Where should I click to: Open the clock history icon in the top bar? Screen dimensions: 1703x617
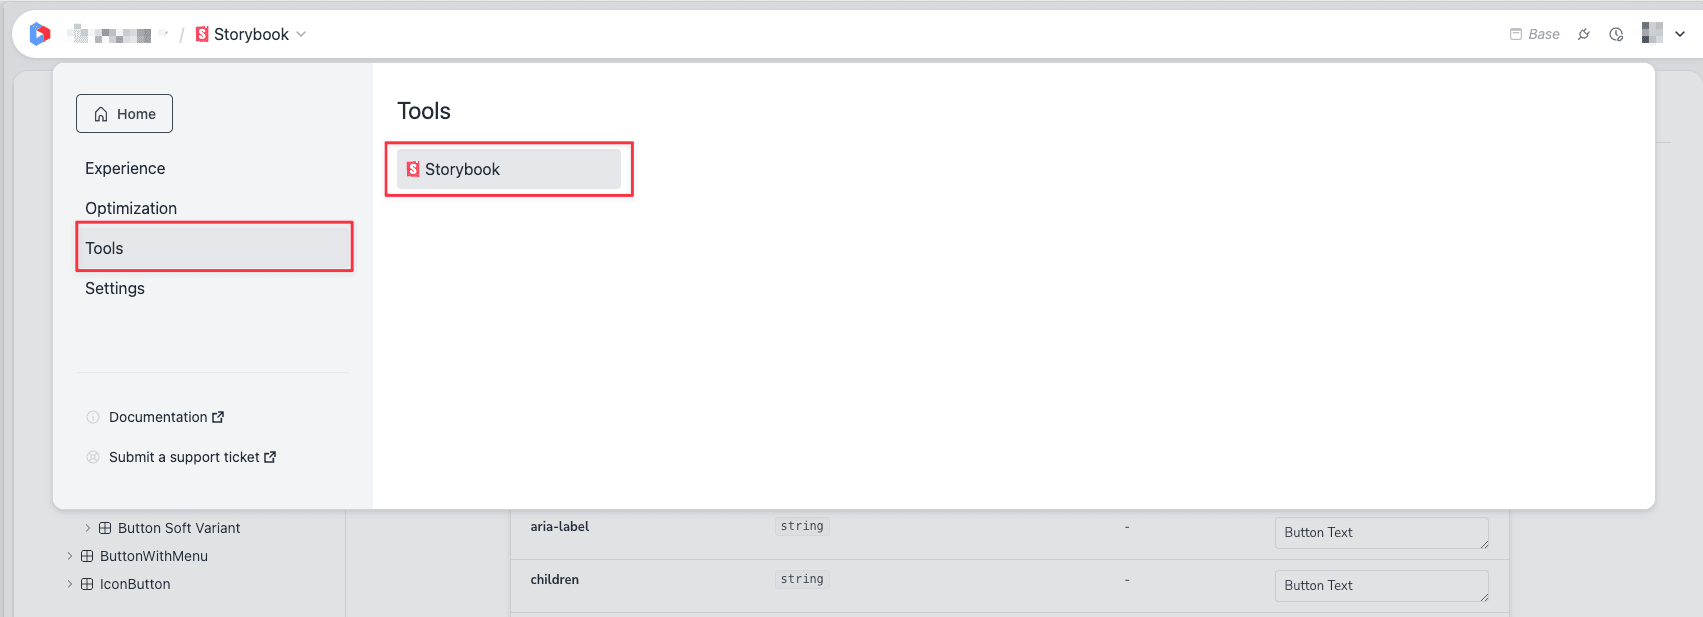coord(1616,34)
